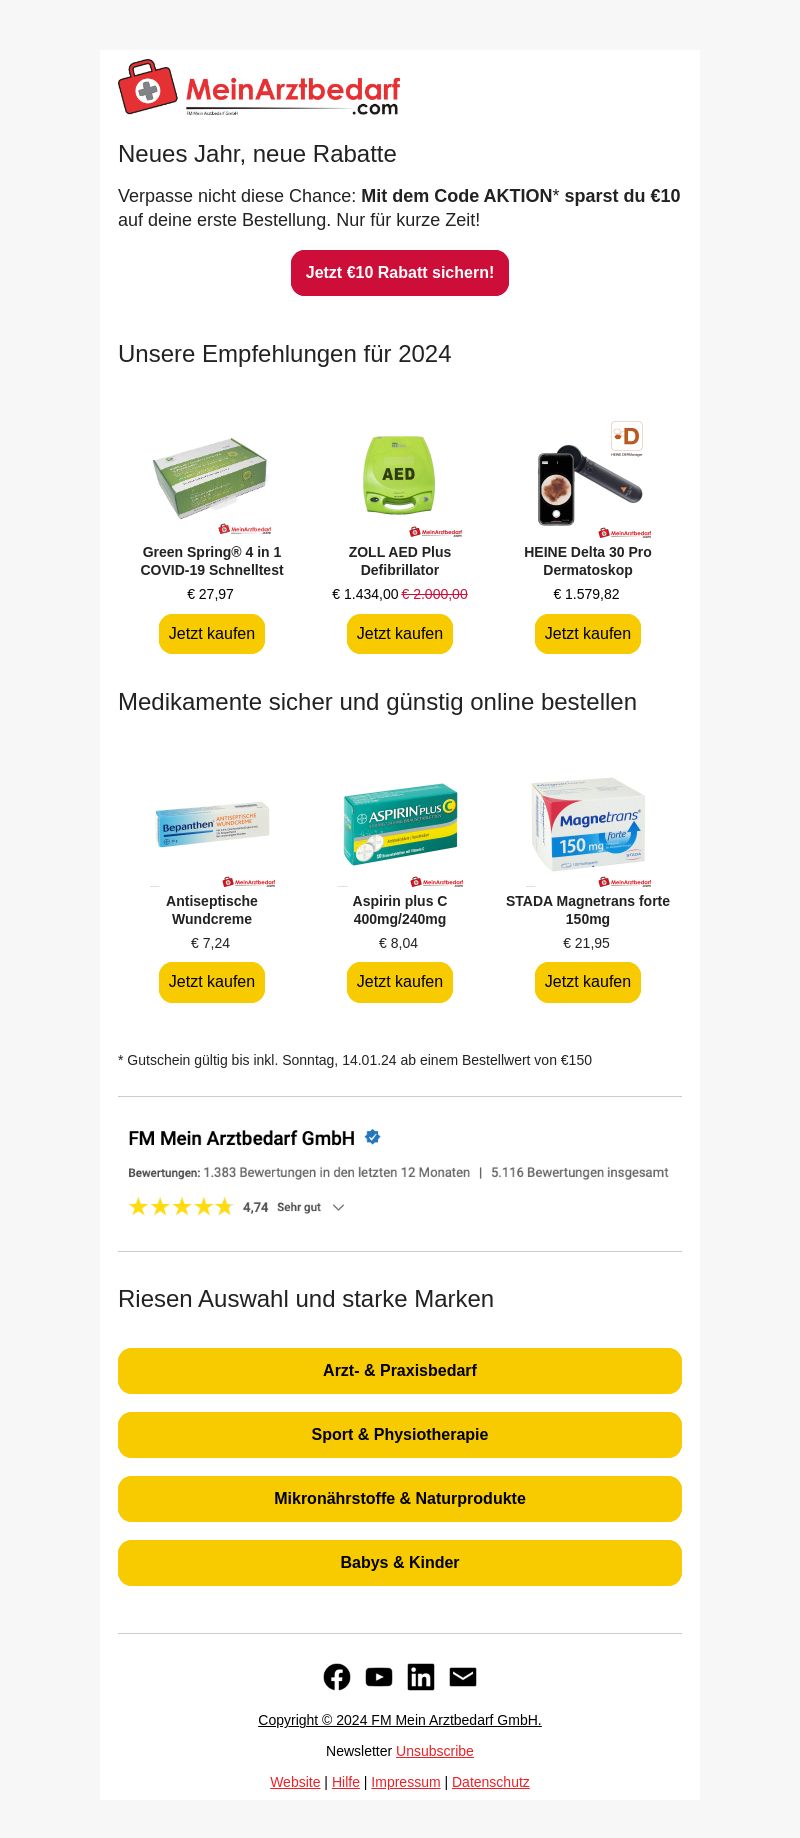Click the MeinArztbedarf logo

[259, 87]
